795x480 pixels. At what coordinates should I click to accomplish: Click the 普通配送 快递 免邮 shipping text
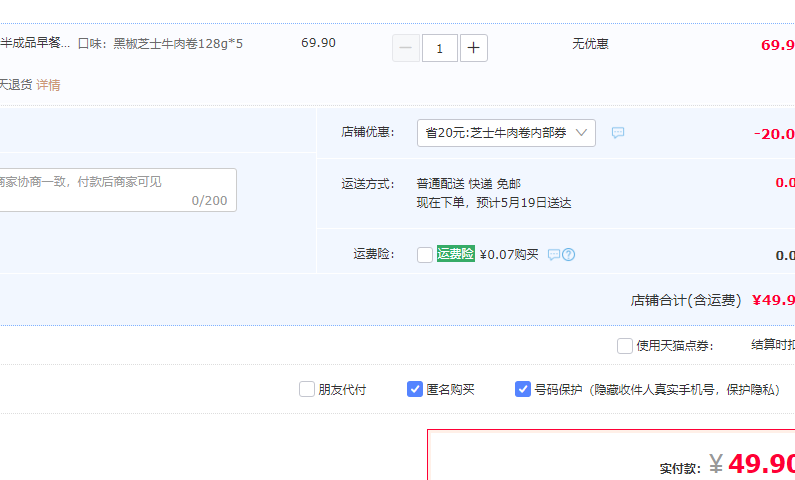coord(468,183)
